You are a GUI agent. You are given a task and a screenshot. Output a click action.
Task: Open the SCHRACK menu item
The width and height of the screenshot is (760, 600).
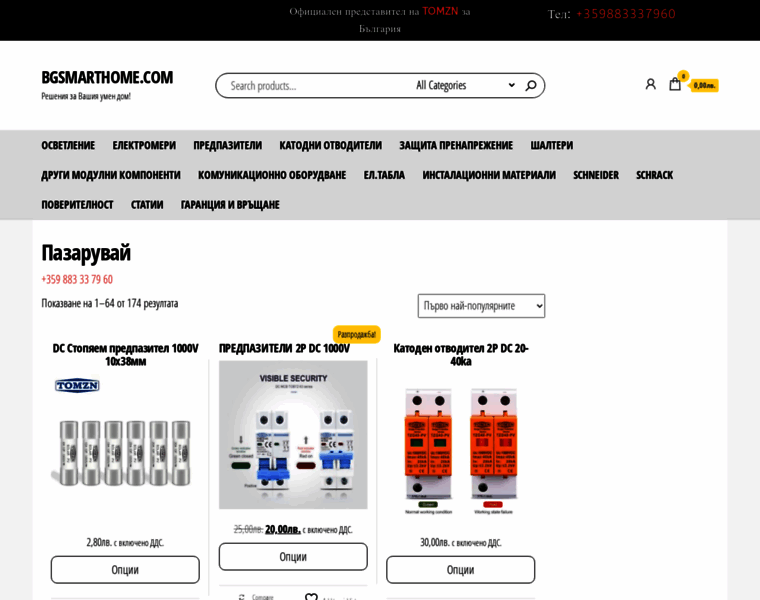point(654,175)
